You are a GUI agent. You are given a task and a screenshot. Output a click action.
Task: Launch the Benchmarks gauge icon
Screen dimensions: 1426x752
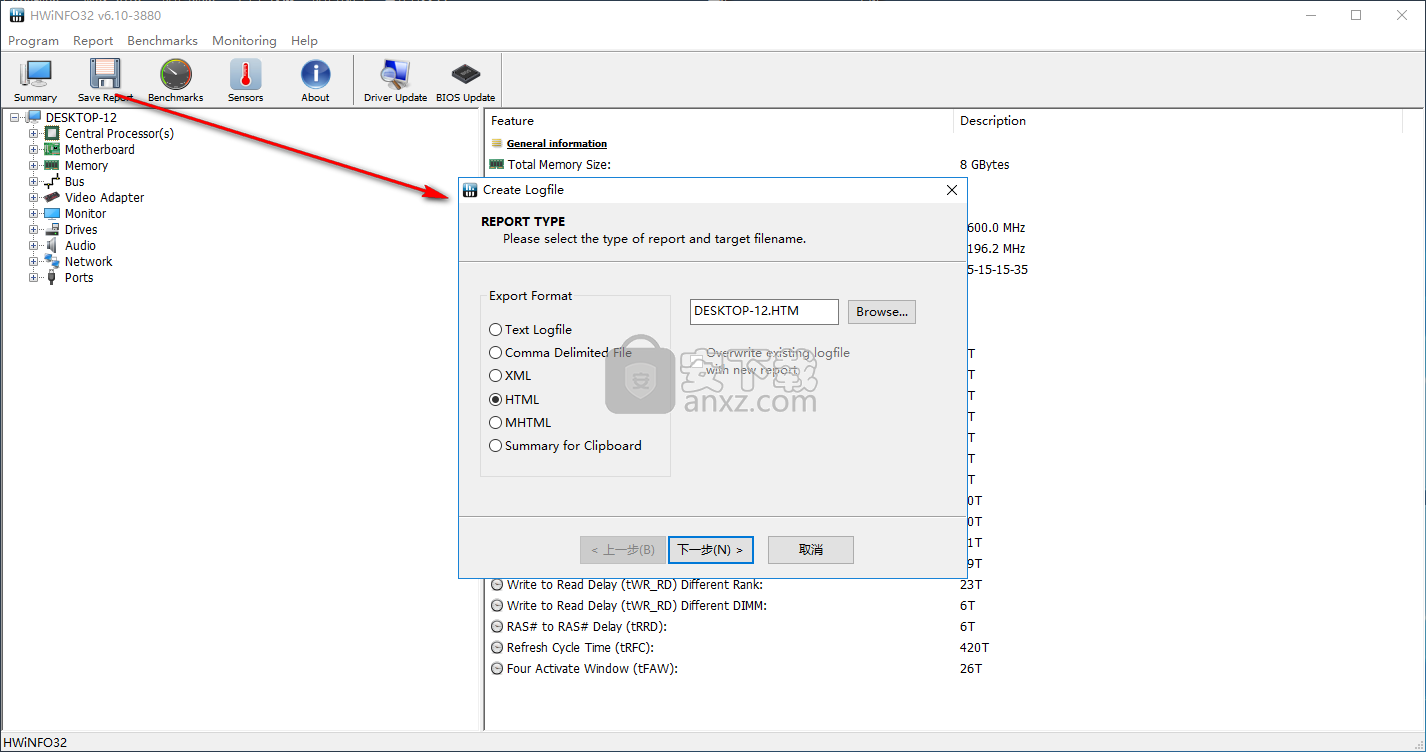[x=176, y=75]
